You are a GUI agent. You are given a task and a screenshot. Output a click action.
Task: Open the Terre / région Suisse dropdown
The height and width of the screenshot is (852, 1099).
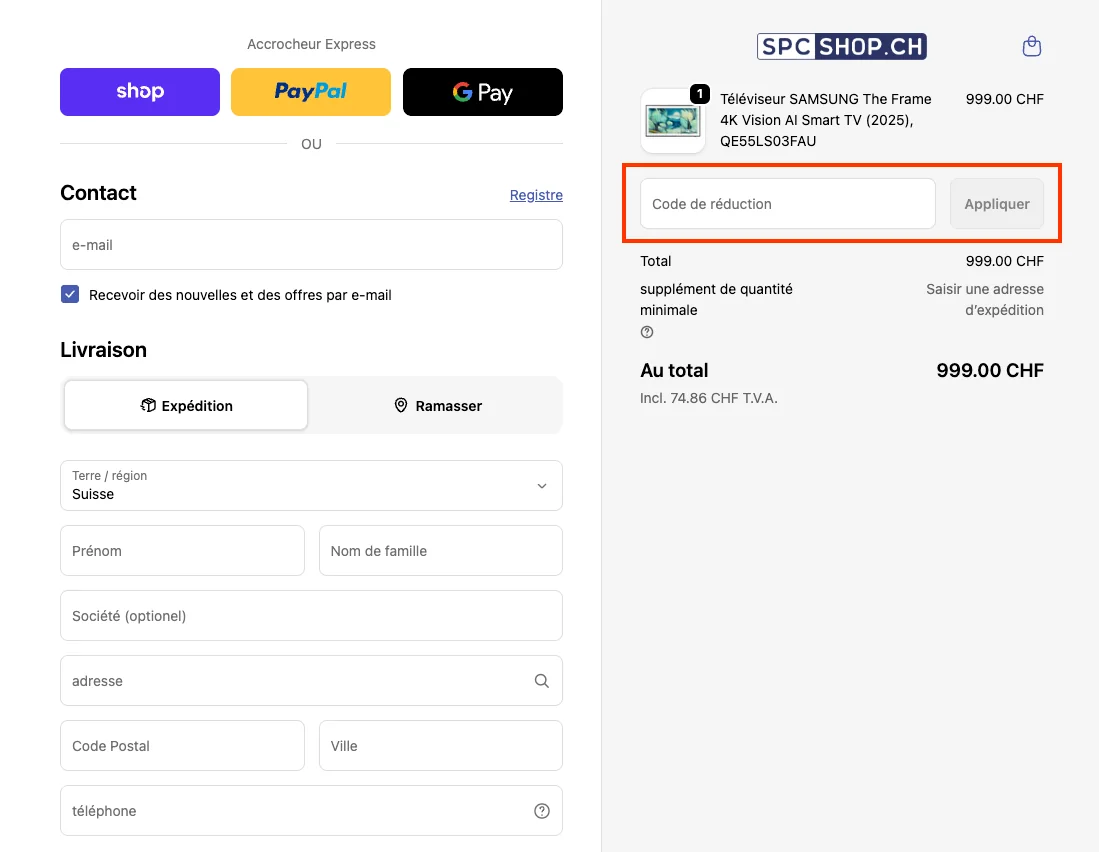click(x=311, y=485)
